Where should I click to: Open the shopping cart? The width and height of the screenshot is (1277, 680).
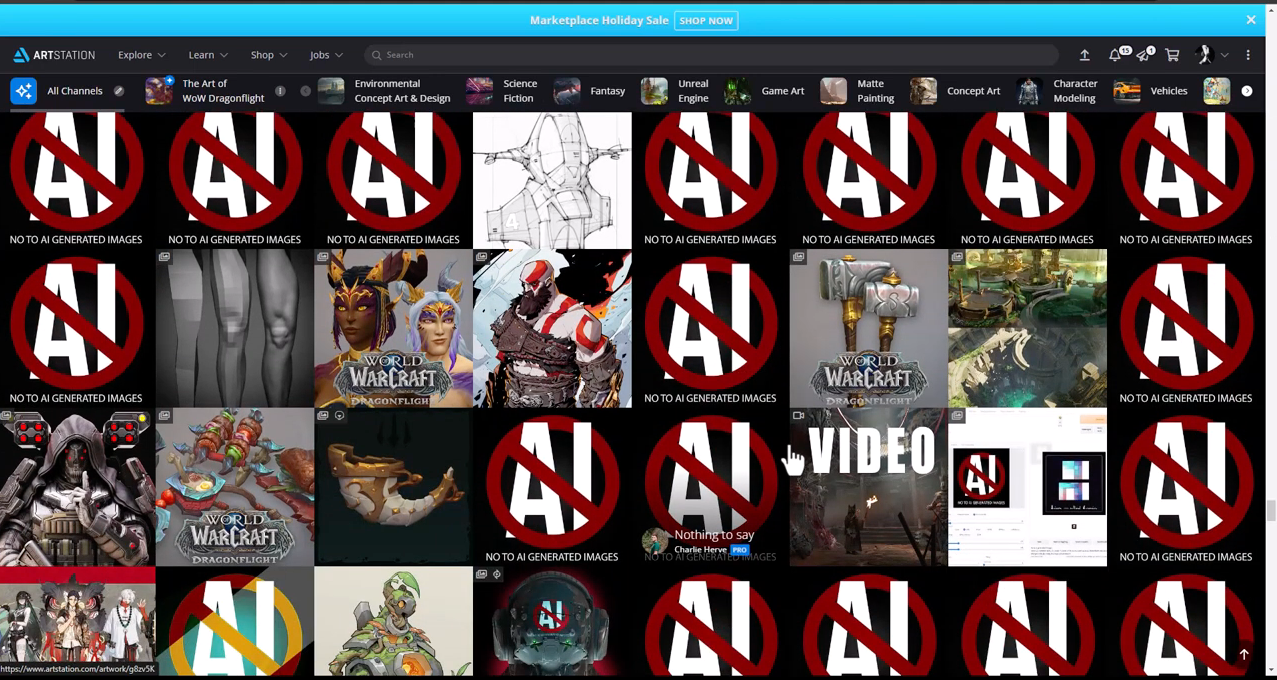point(1172,55)
